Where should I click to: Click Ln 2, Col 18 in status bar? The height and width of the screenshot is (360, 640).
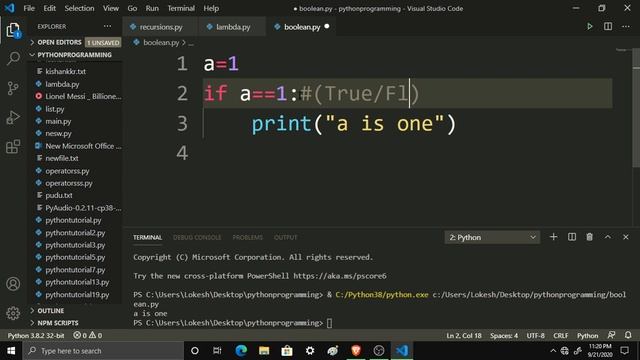click(x=464, y=336)
